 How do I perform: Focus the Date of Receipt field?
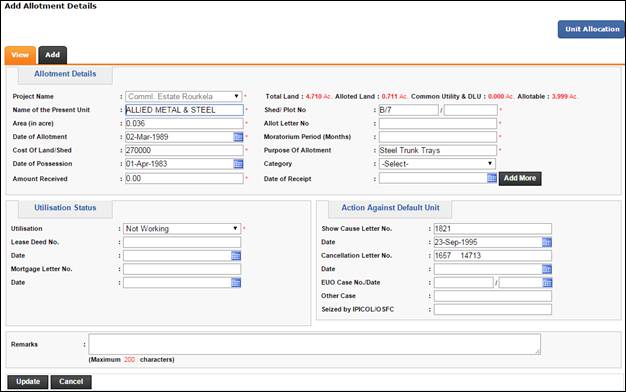433,178
